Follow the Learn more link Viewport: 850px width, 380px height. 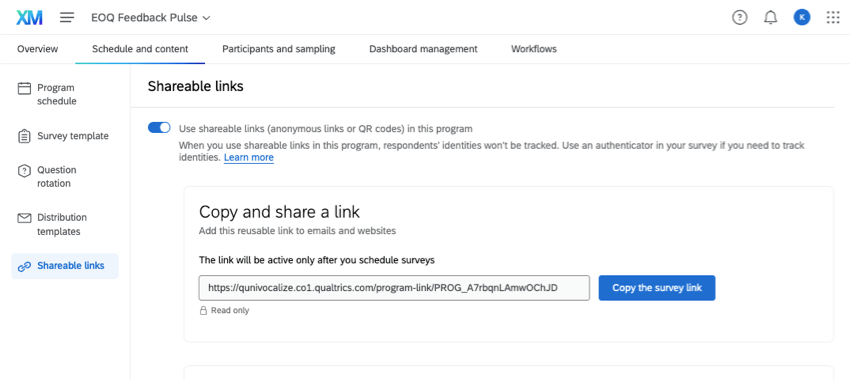click(249, 158)
